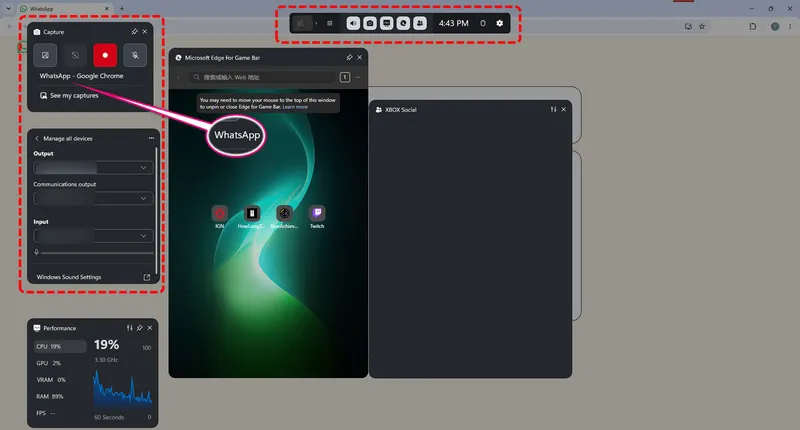Open the HowLongToBeat shortcut

point(252,217)
